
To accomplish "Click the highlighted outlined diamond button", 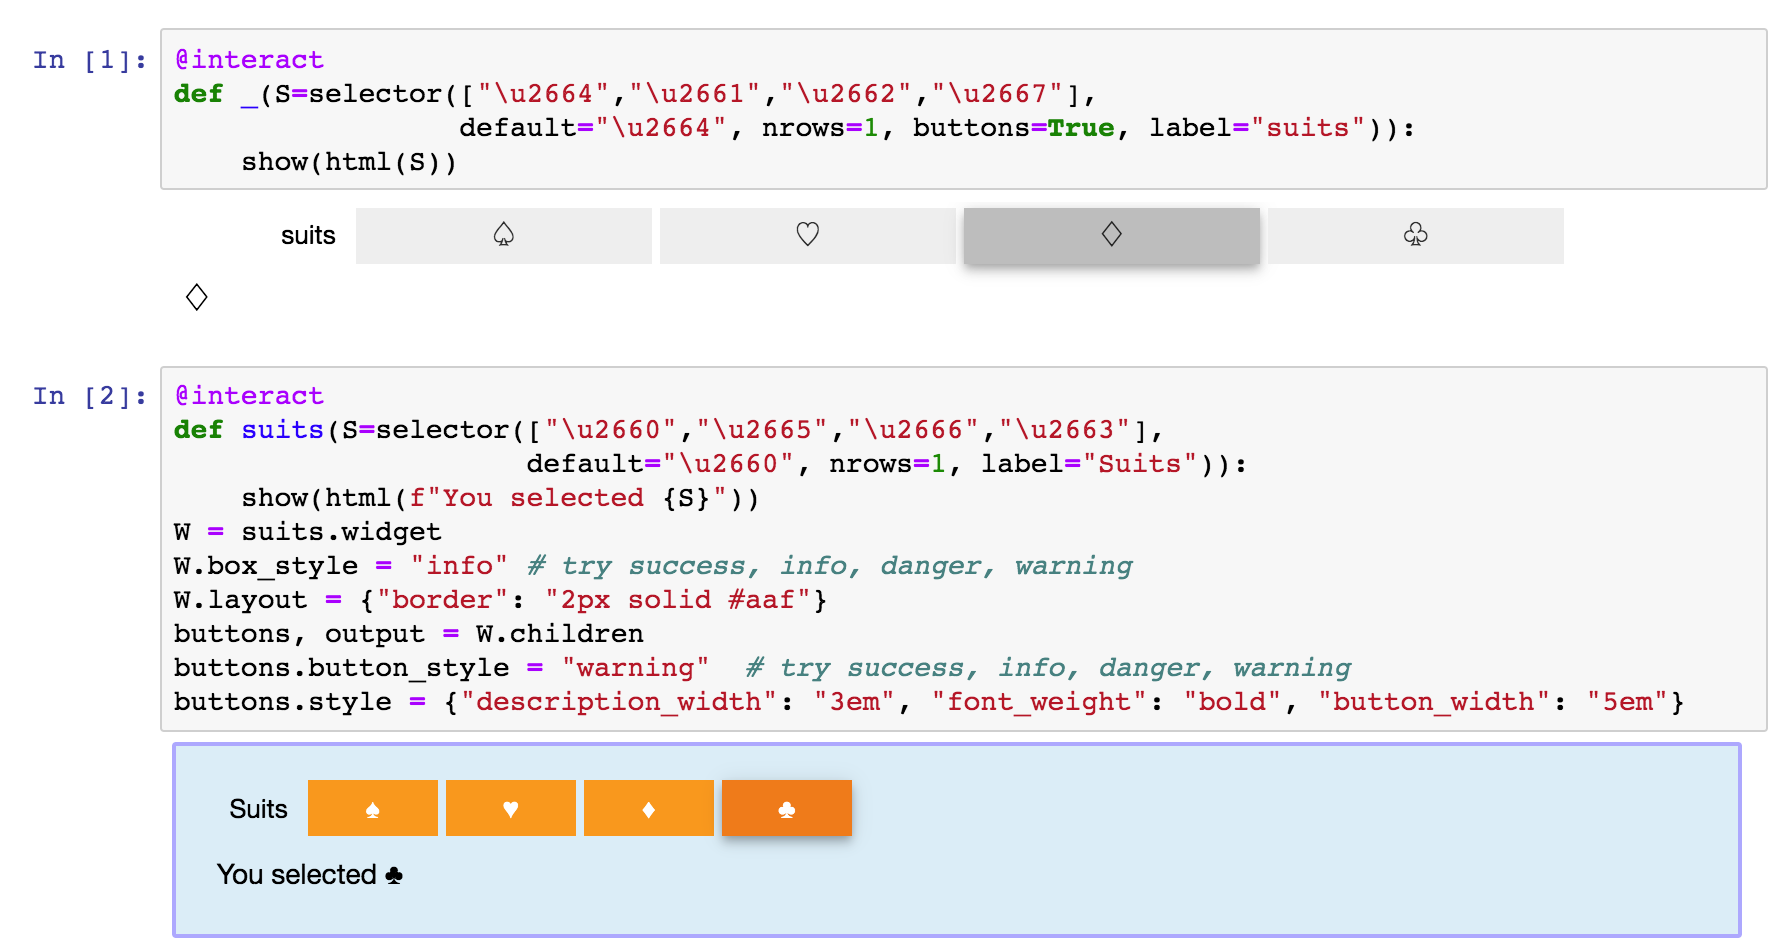I will point(1111,236).
